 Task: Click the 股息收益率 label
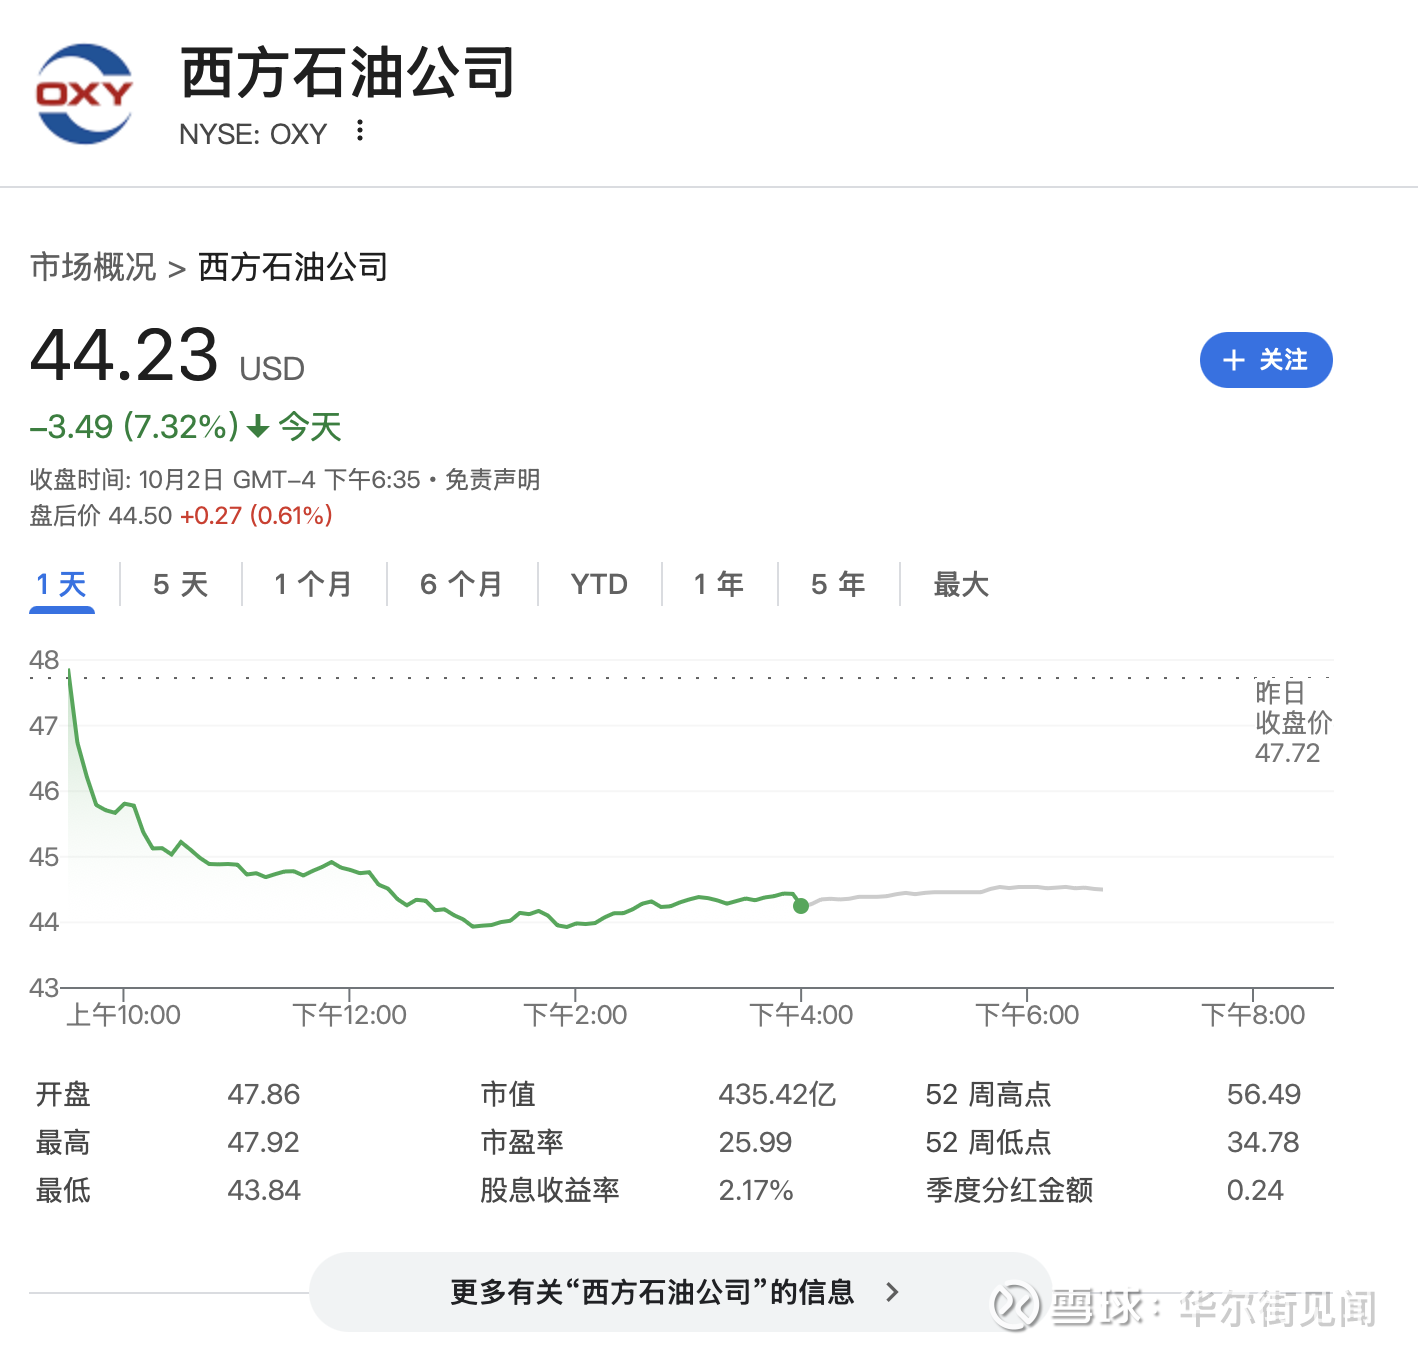point(550,1190)
